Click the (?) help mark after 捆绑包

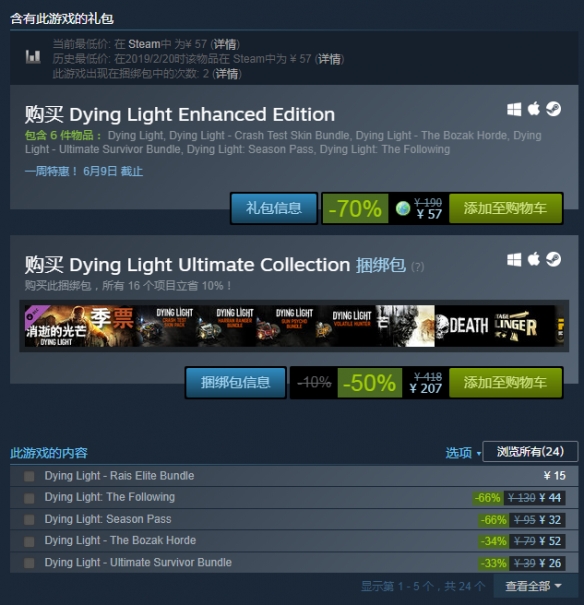[x=417, y=267]
